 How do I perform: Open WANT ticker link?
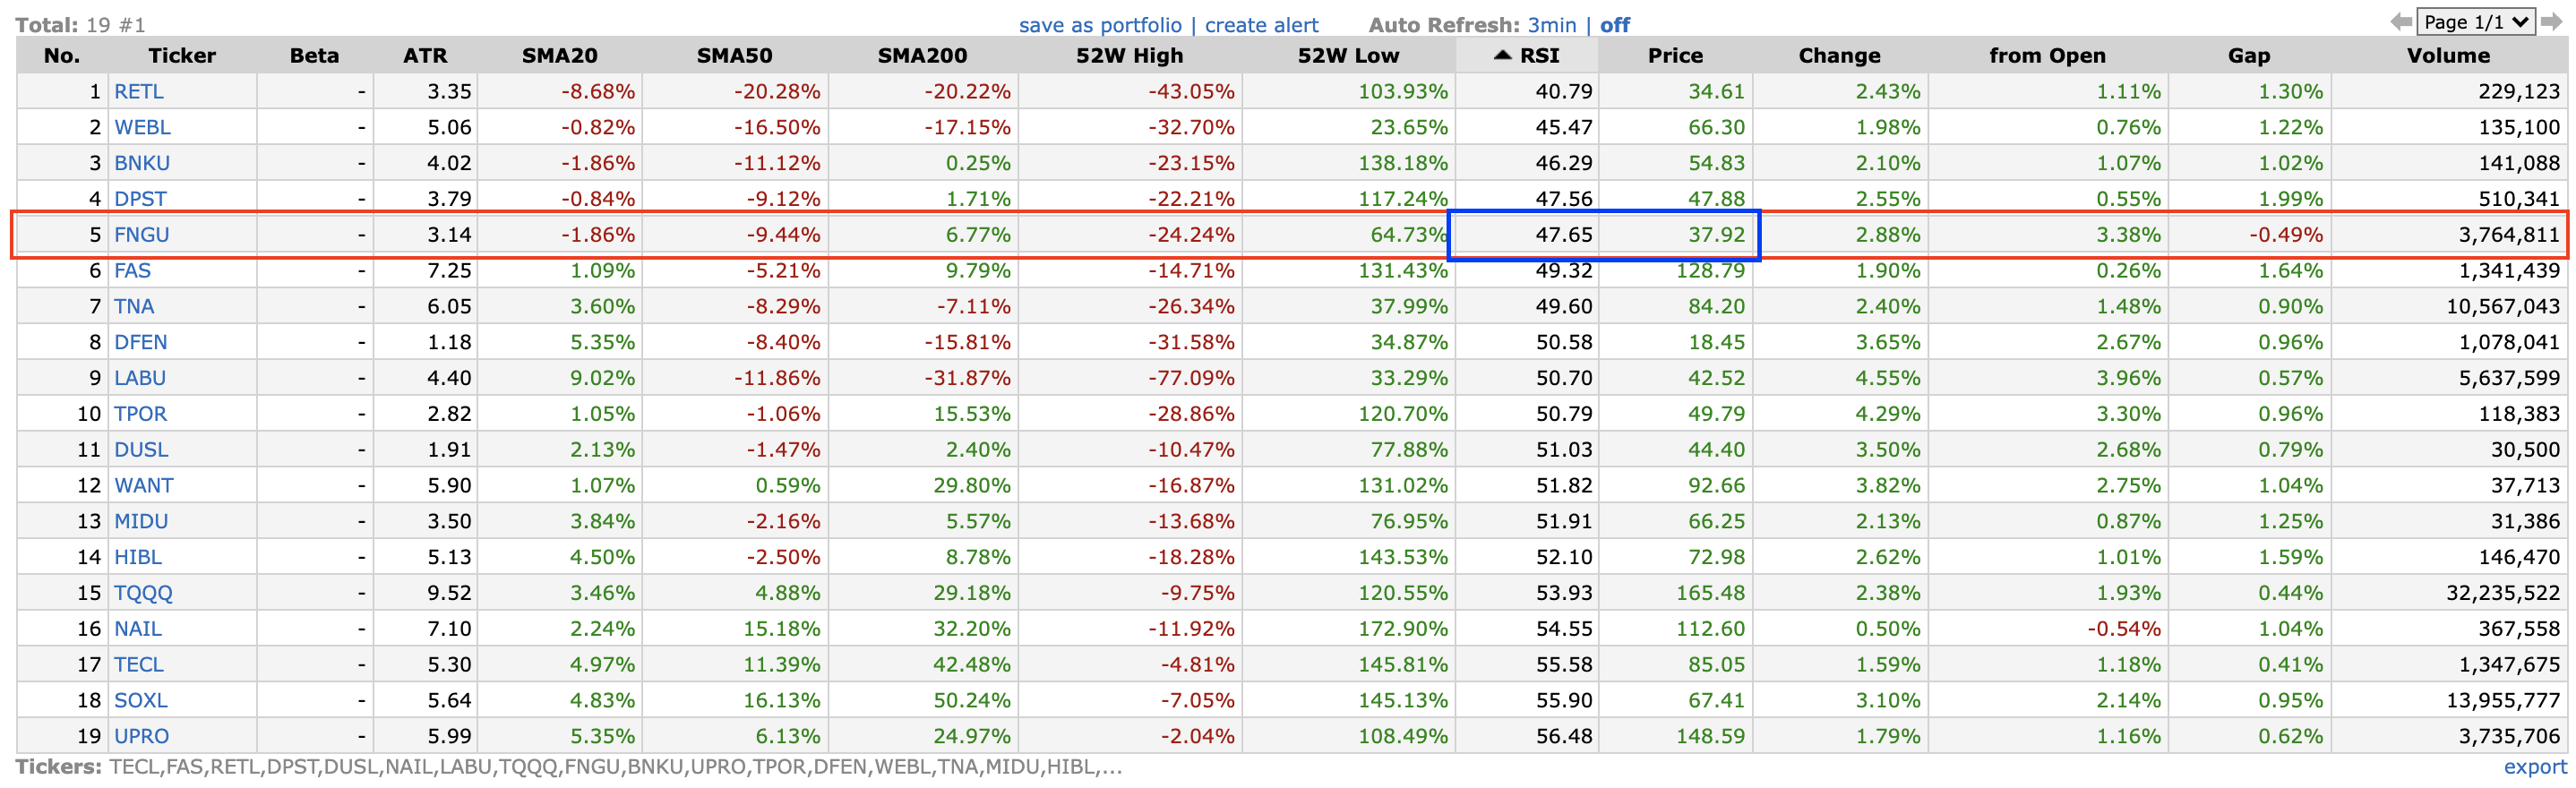pos(144,486)
